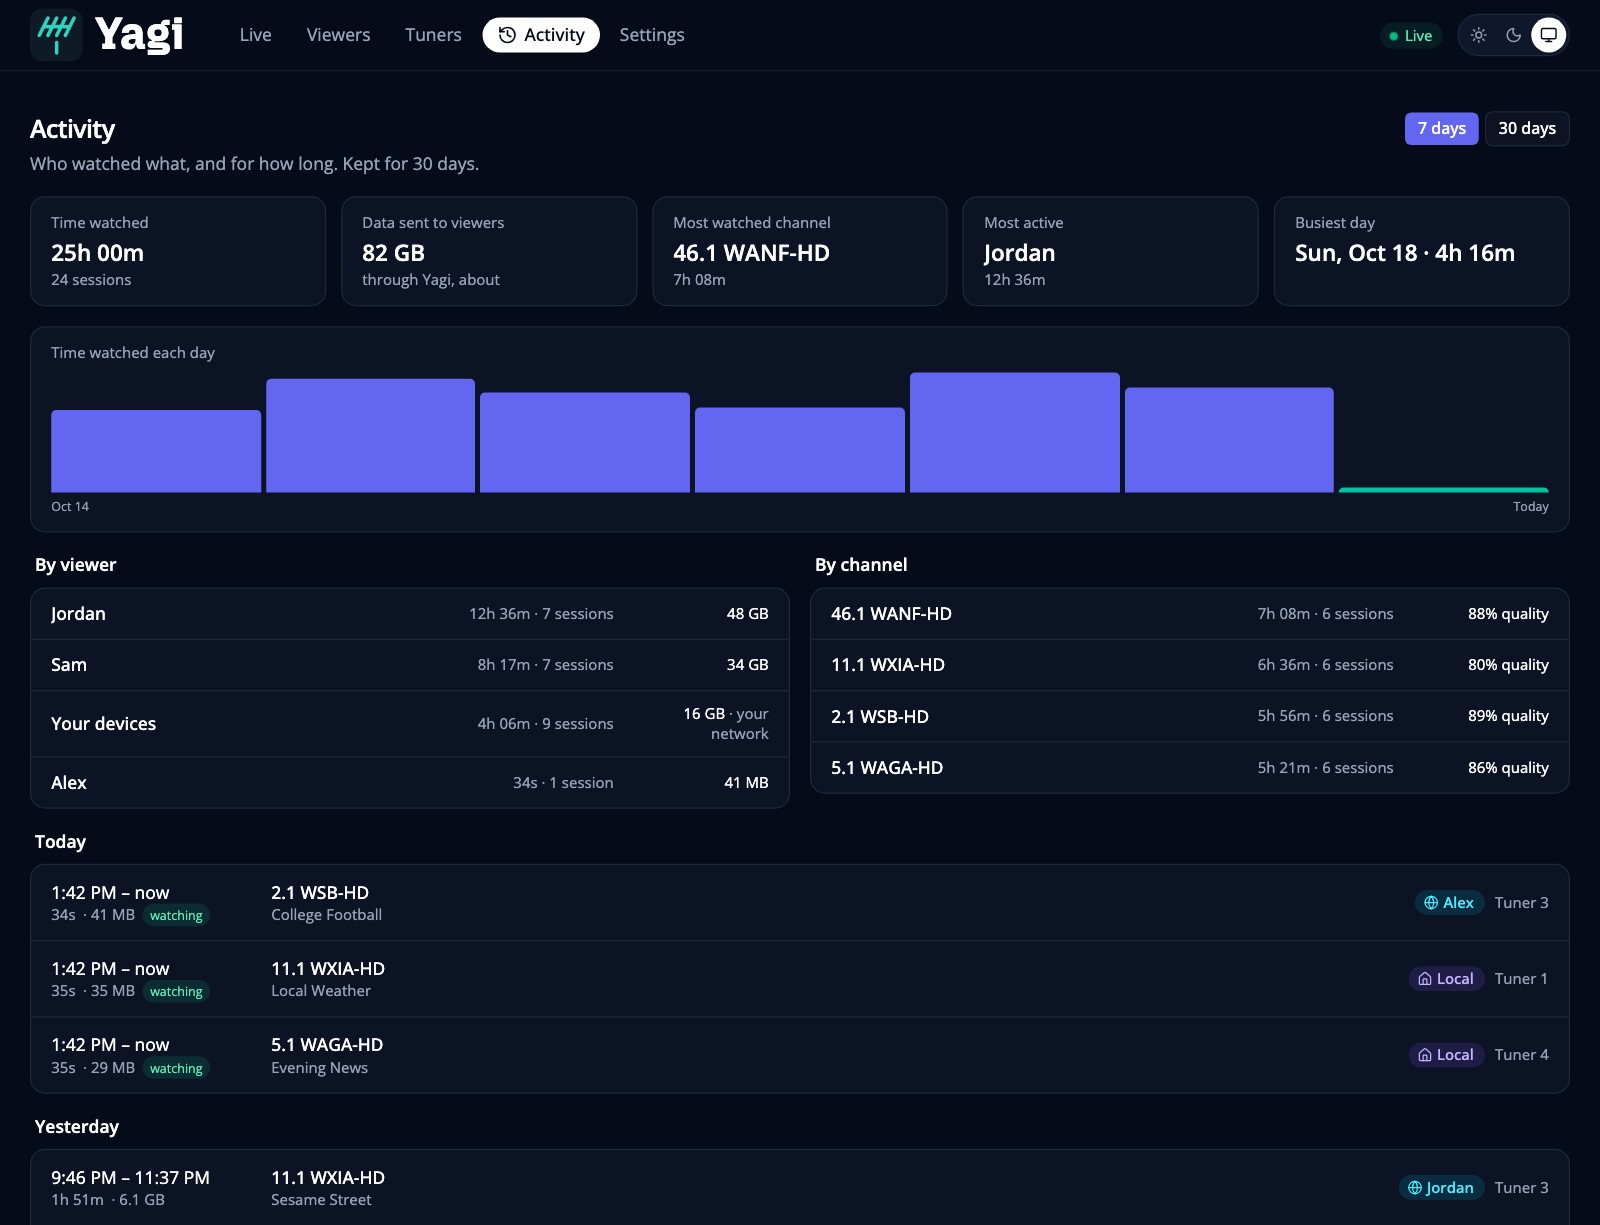The width and height of the screenshot is (1600, 1225).
Task: Click the Most active Jordan card
Action: (1110, 251)
